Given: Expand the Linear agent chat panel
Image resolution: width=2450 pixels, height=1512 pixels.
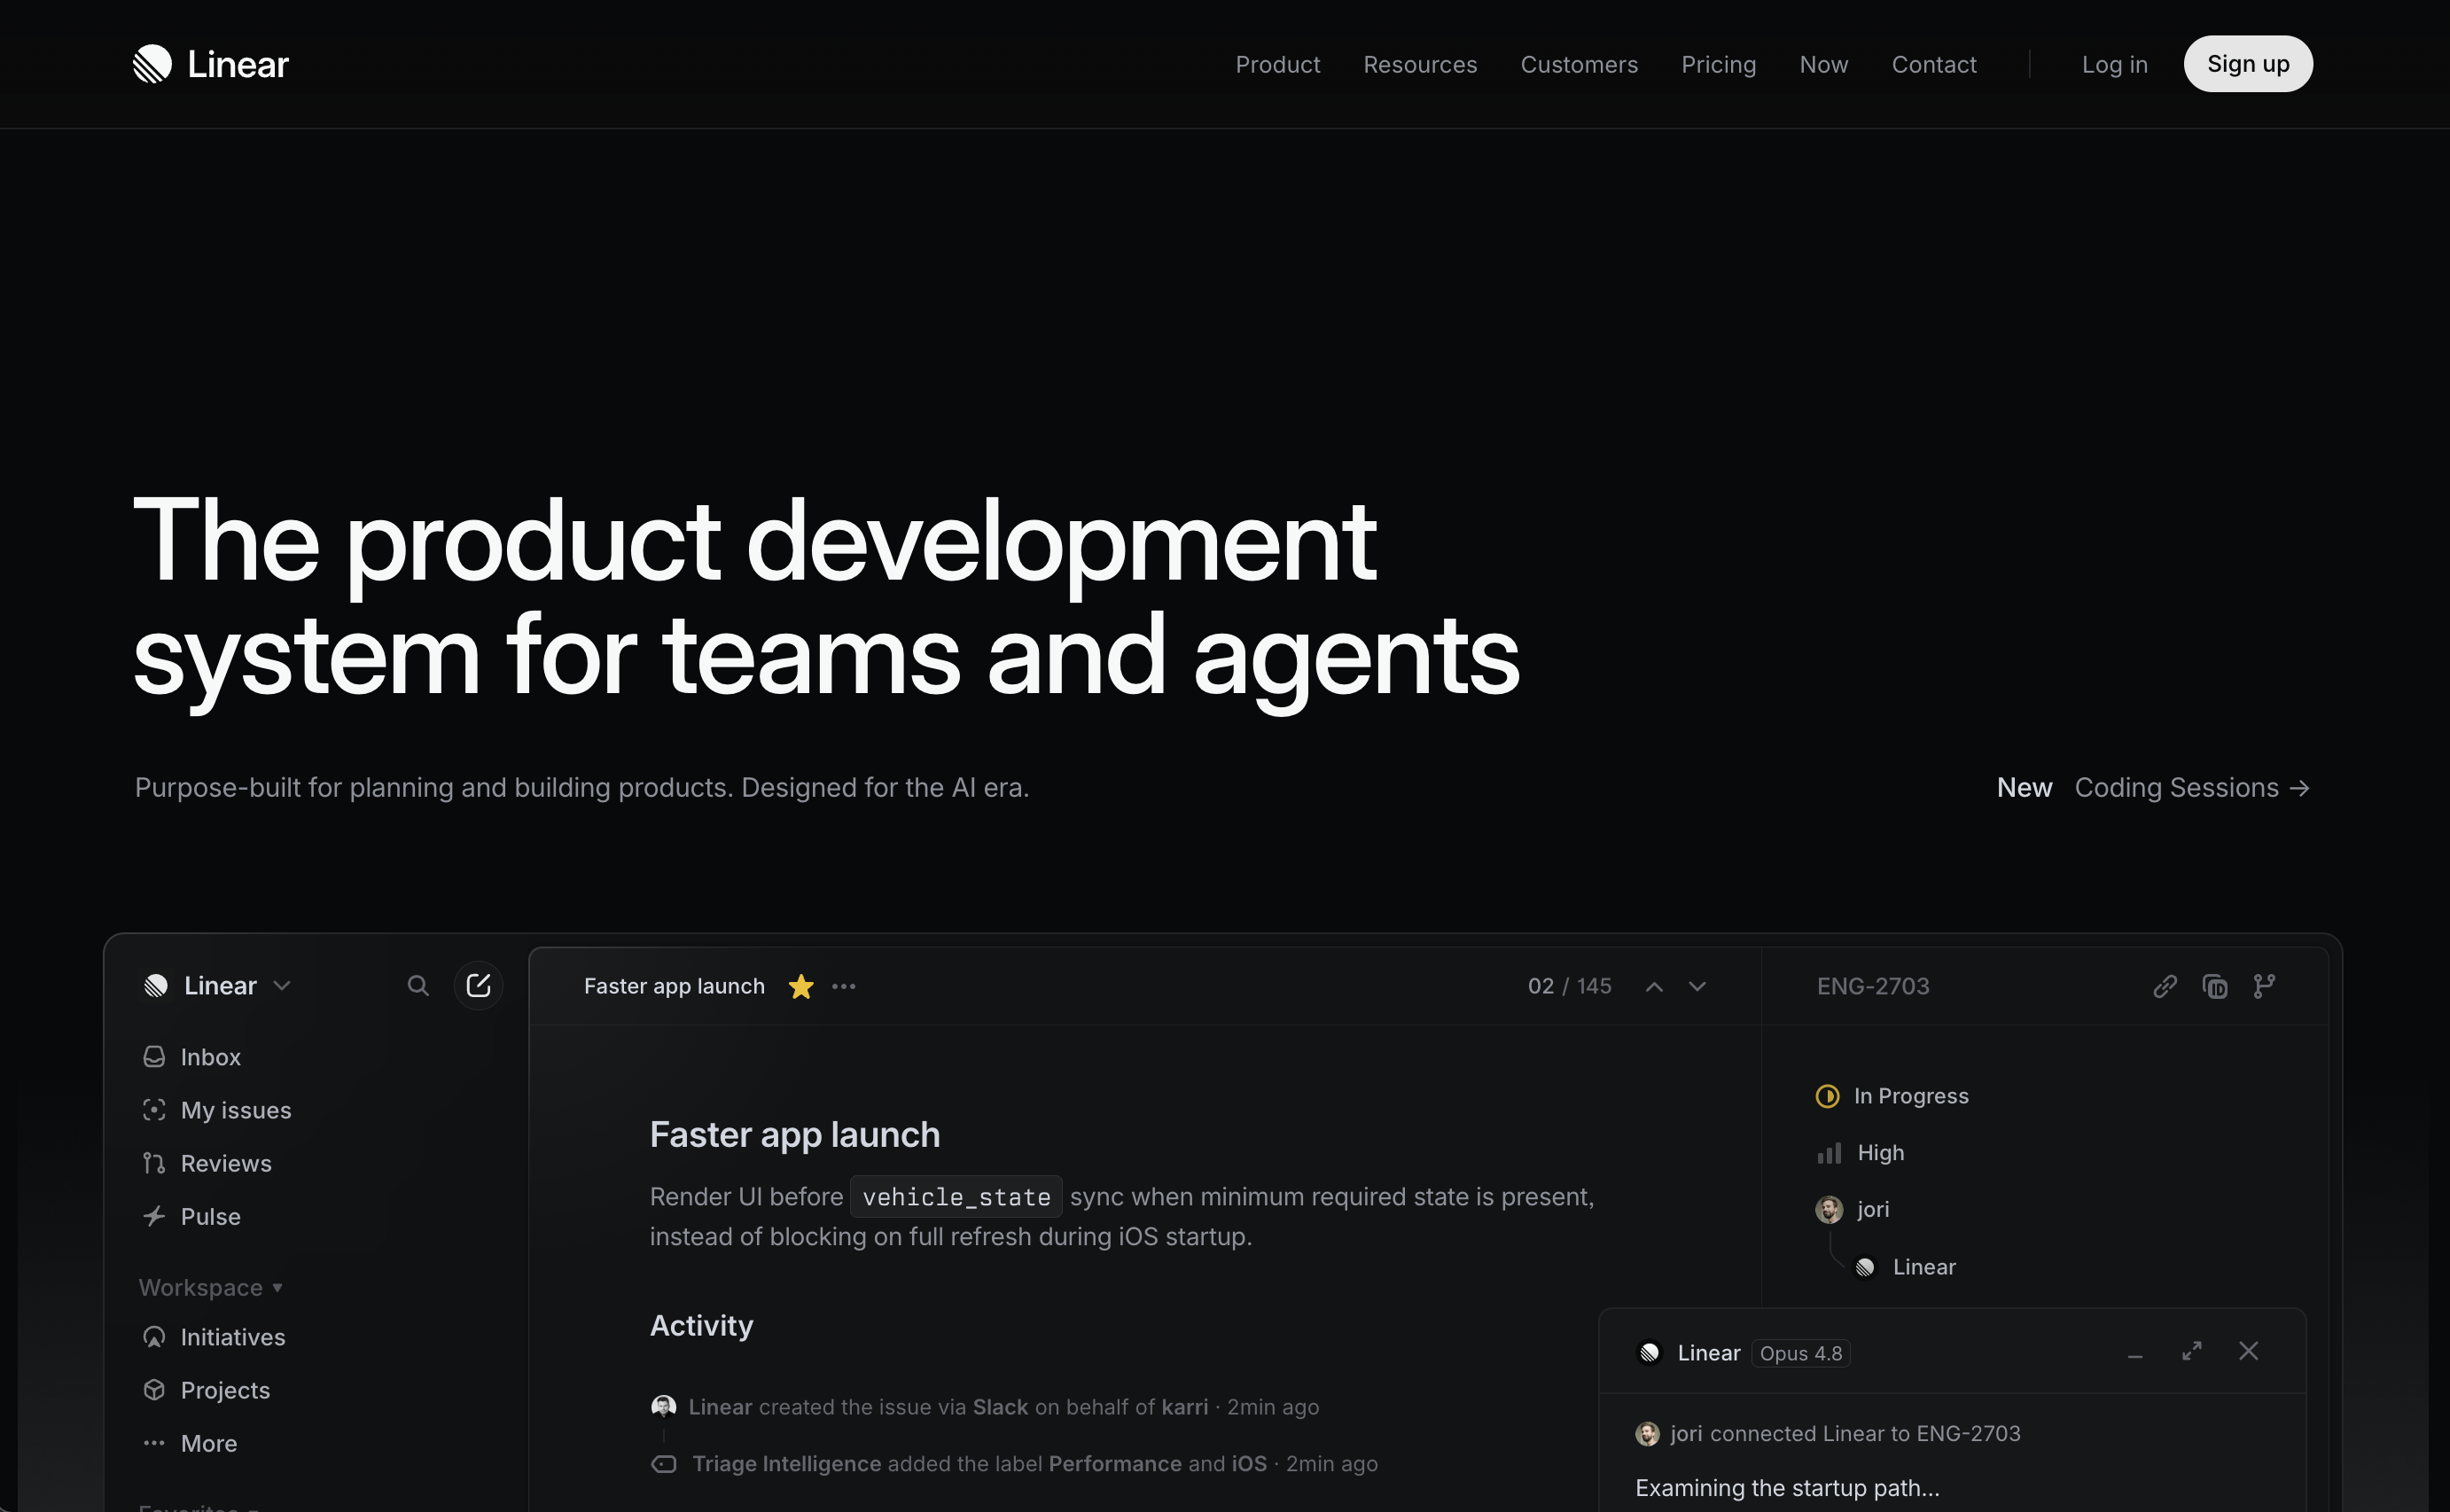Looking at the screenshot, I should tap(2191, 1351).
